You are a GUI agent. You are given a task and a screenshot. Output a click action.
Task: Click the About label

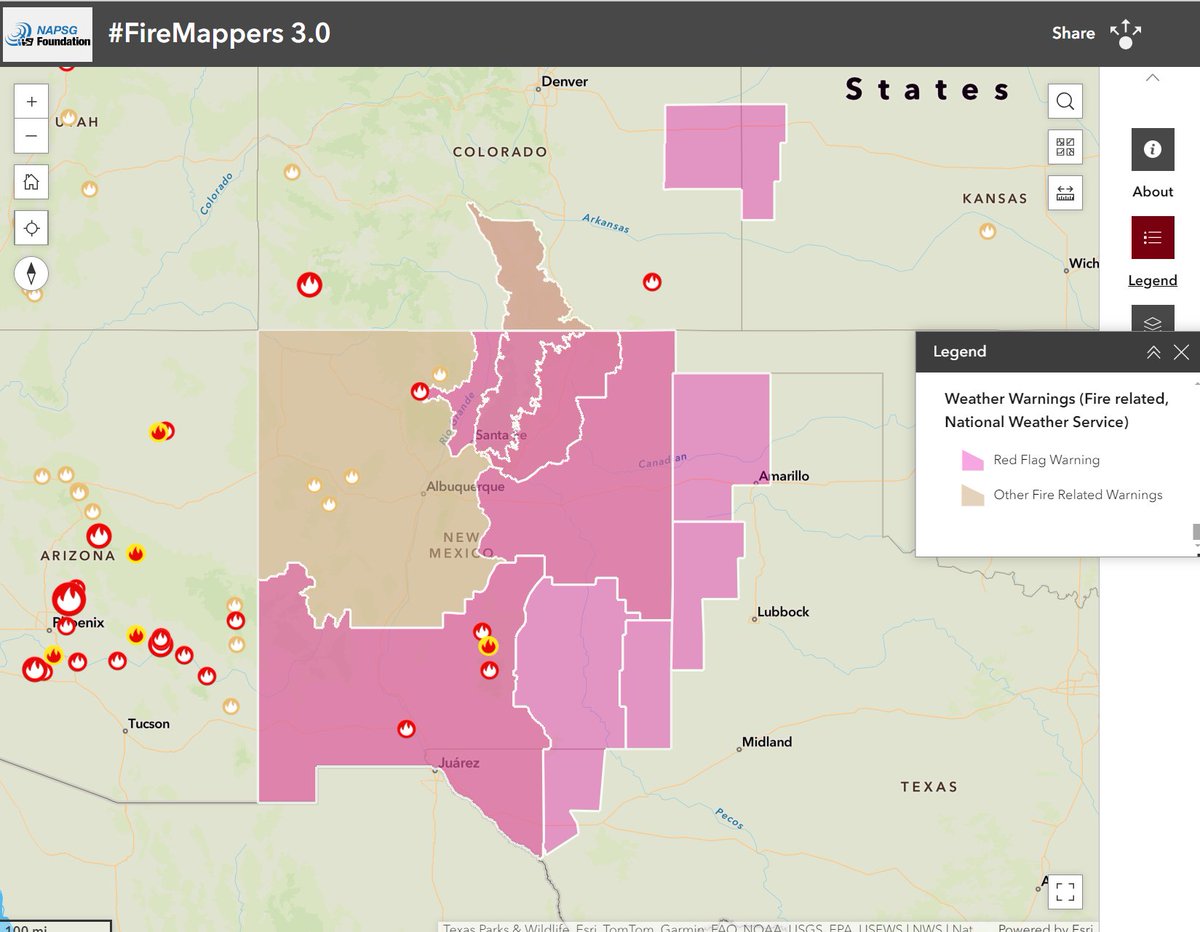[x=1153, y=191]
